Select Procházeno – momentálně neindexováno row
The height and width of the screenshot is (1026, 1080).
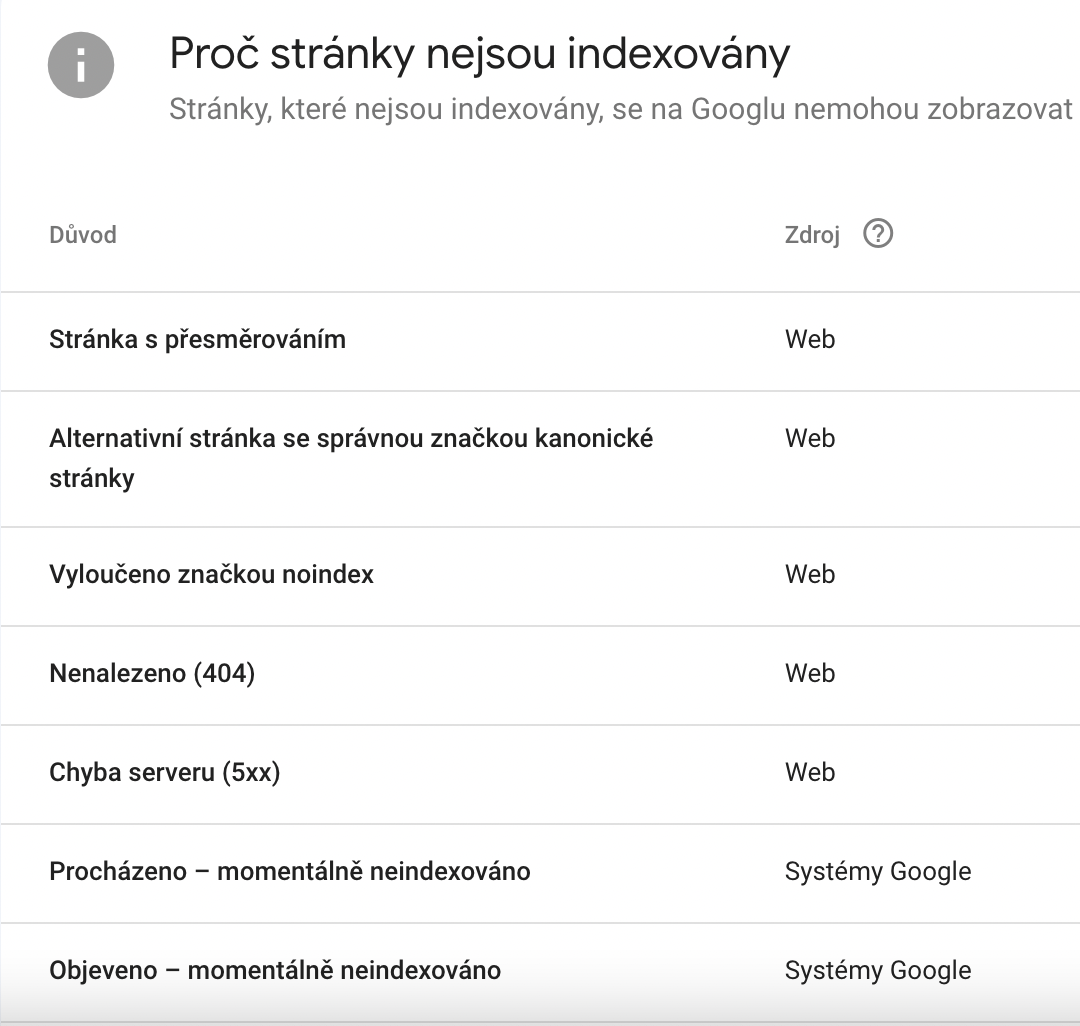(540, 873)
